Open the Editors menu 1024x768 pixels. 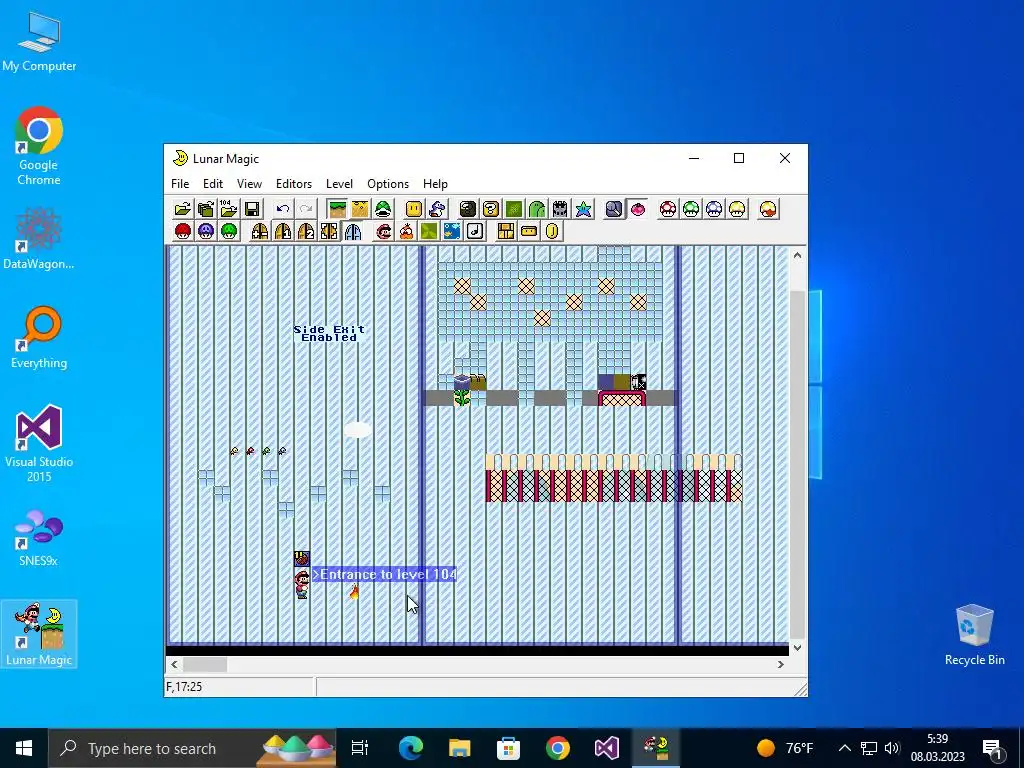[294, 184]
